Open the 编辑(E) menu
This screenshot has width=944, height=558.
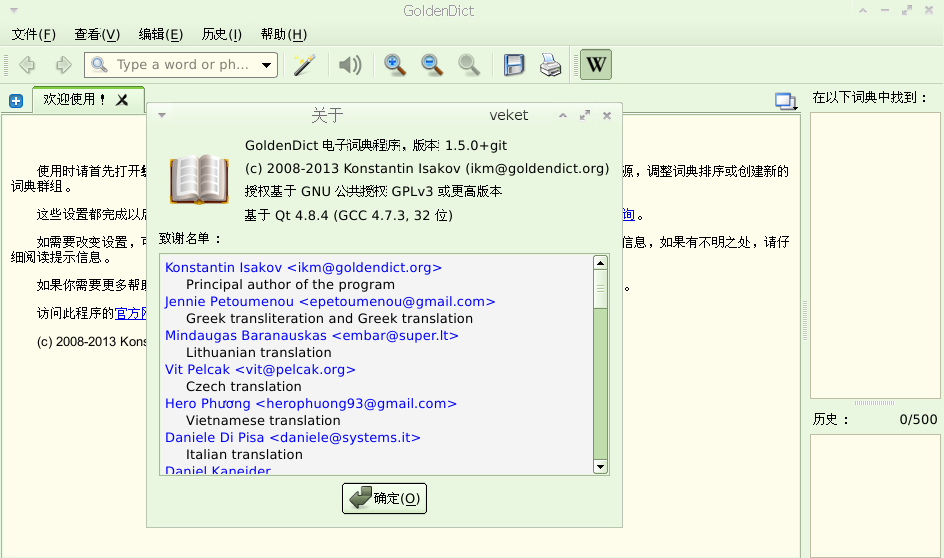(x=161, y=34)
